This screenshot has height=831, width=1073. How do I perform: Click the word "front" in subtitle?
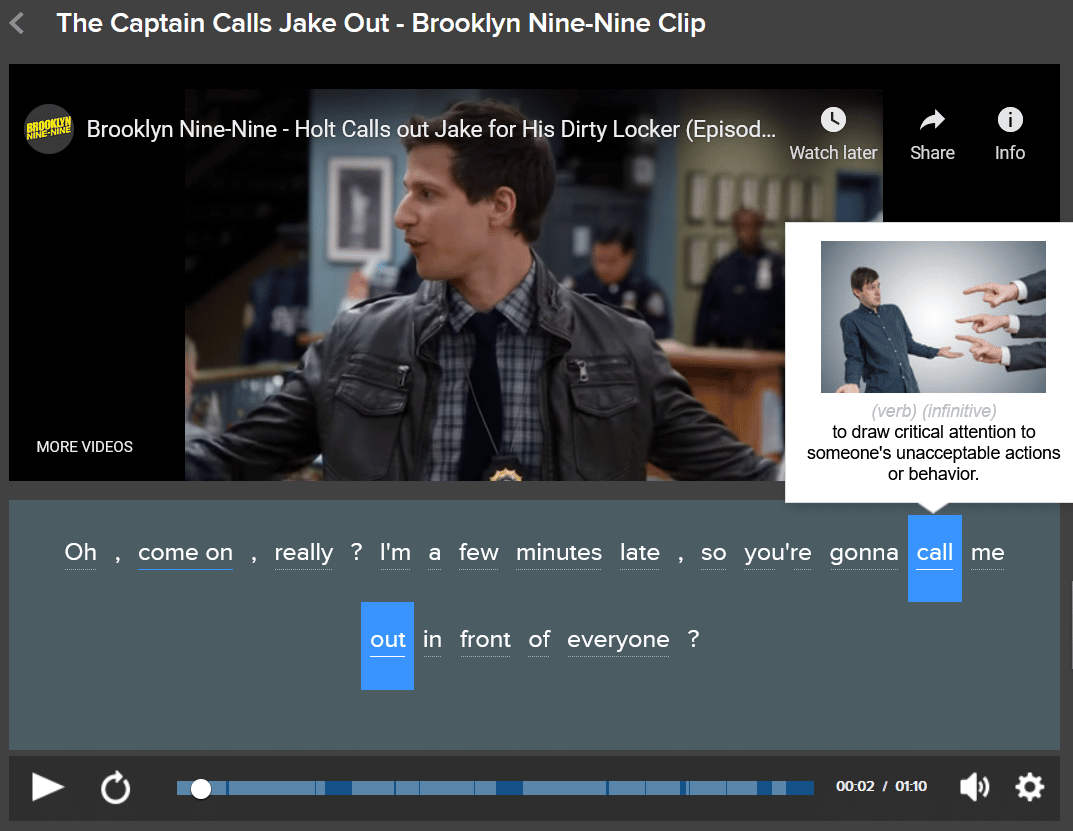tap(485, 640)
